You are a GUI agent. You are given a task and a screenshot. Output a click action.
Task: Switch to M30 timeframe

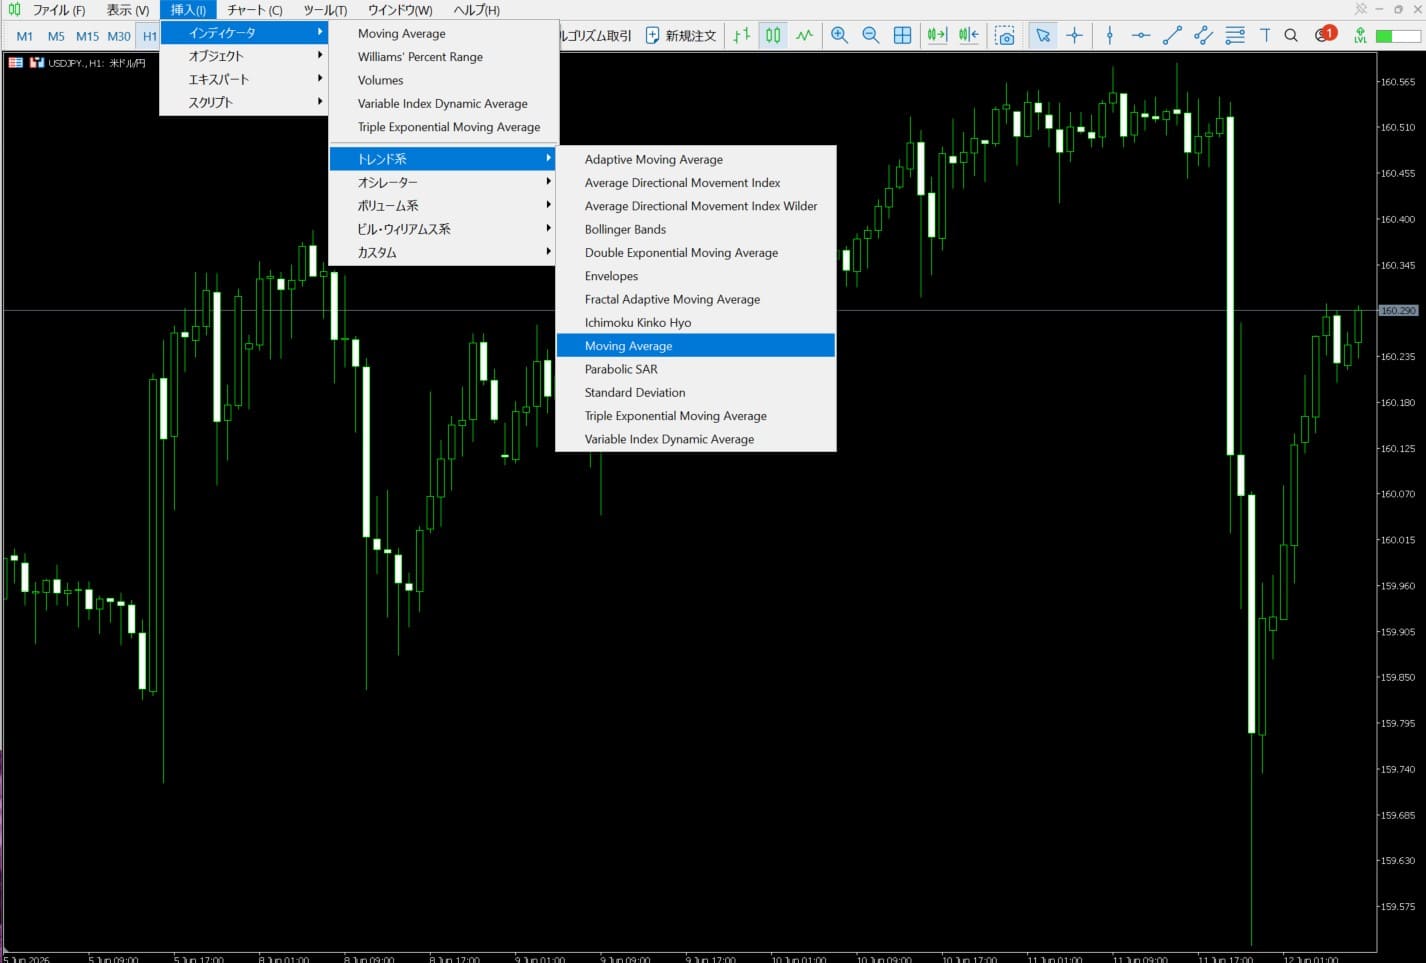tap(119, 36)
